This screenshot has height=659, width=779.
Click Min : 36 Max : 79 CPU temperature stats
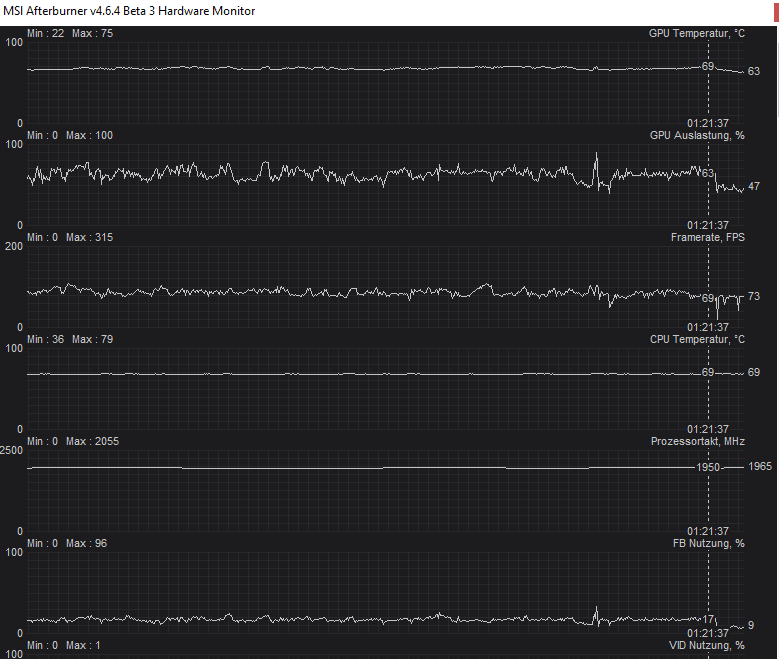pos(70,339)
